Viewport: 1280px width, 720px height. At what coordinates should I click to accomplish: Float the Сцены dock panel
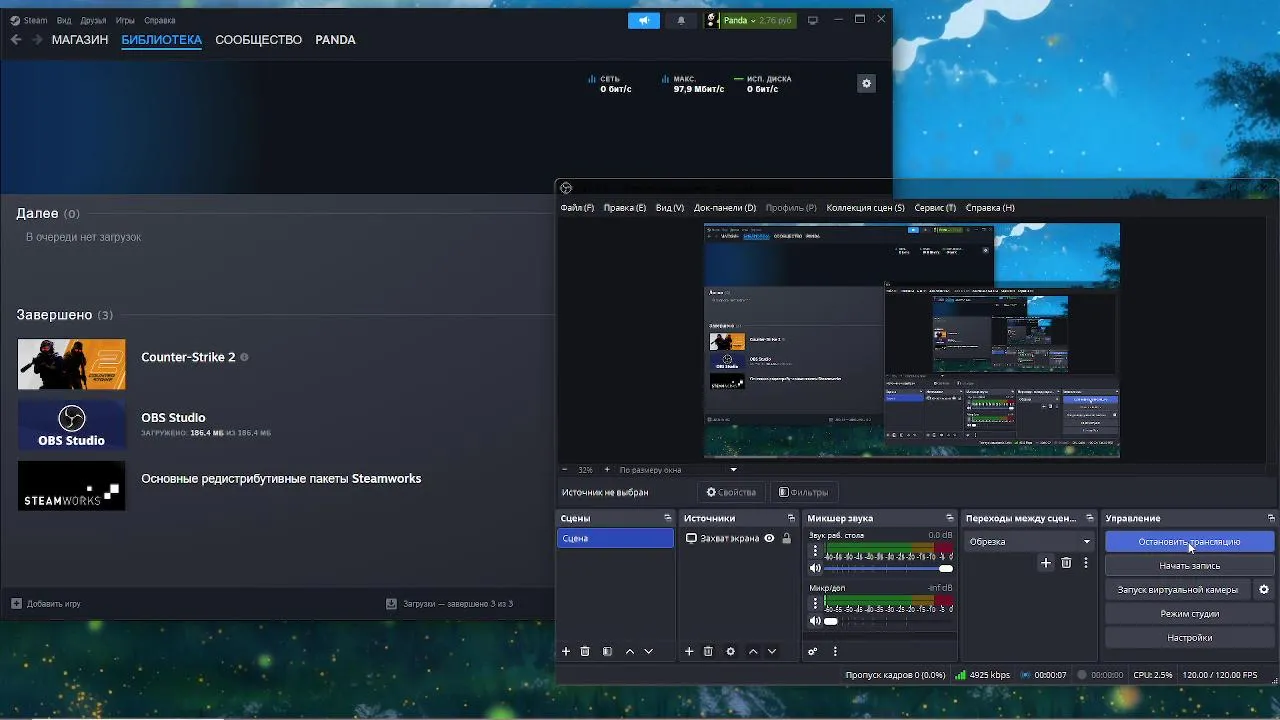tap(668, 518)
